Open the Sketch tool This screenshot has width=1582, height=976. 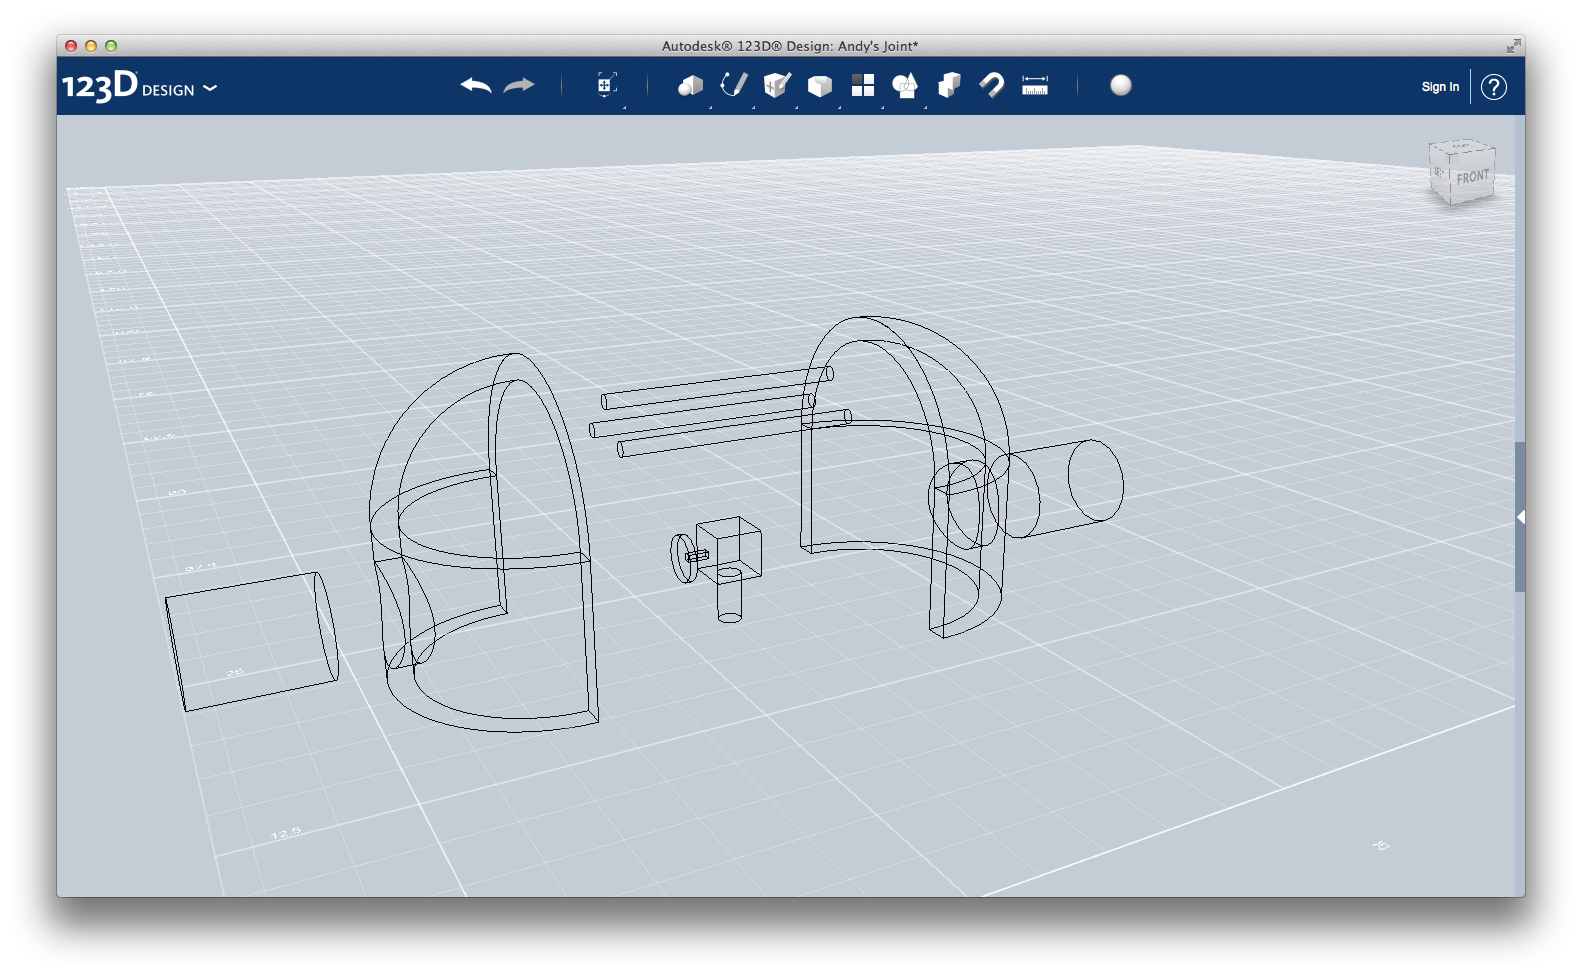coord(734,86)
